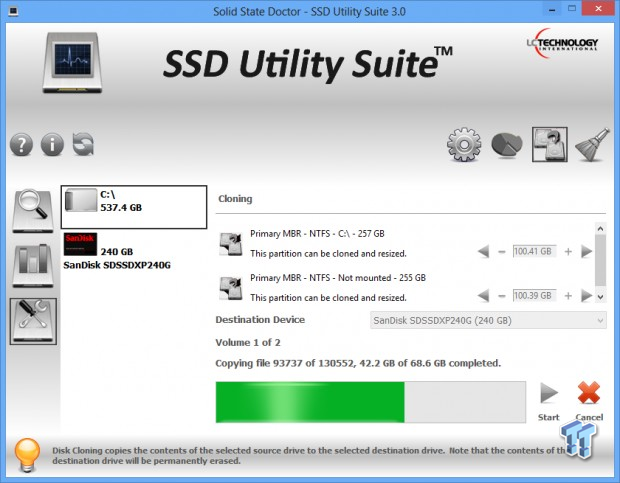Select the magnifying glass drive scan icon
620x483 pixels.
pyautogui.click(x=32, y=211)
